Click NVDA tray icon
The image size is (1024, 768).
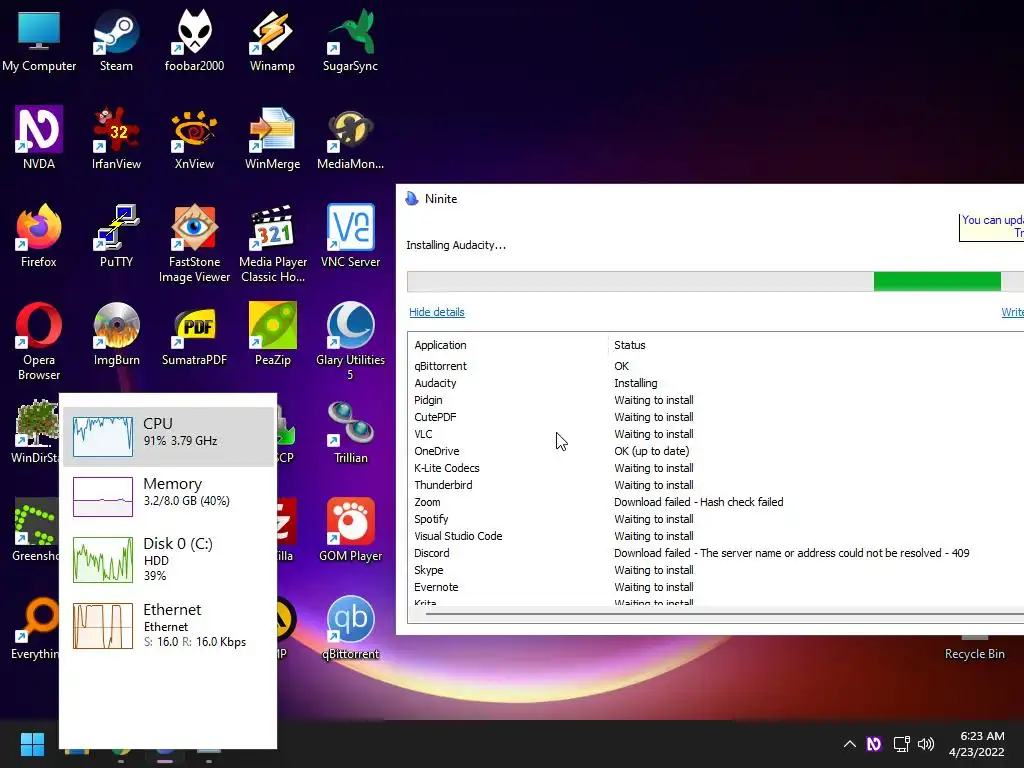point(874,744)
